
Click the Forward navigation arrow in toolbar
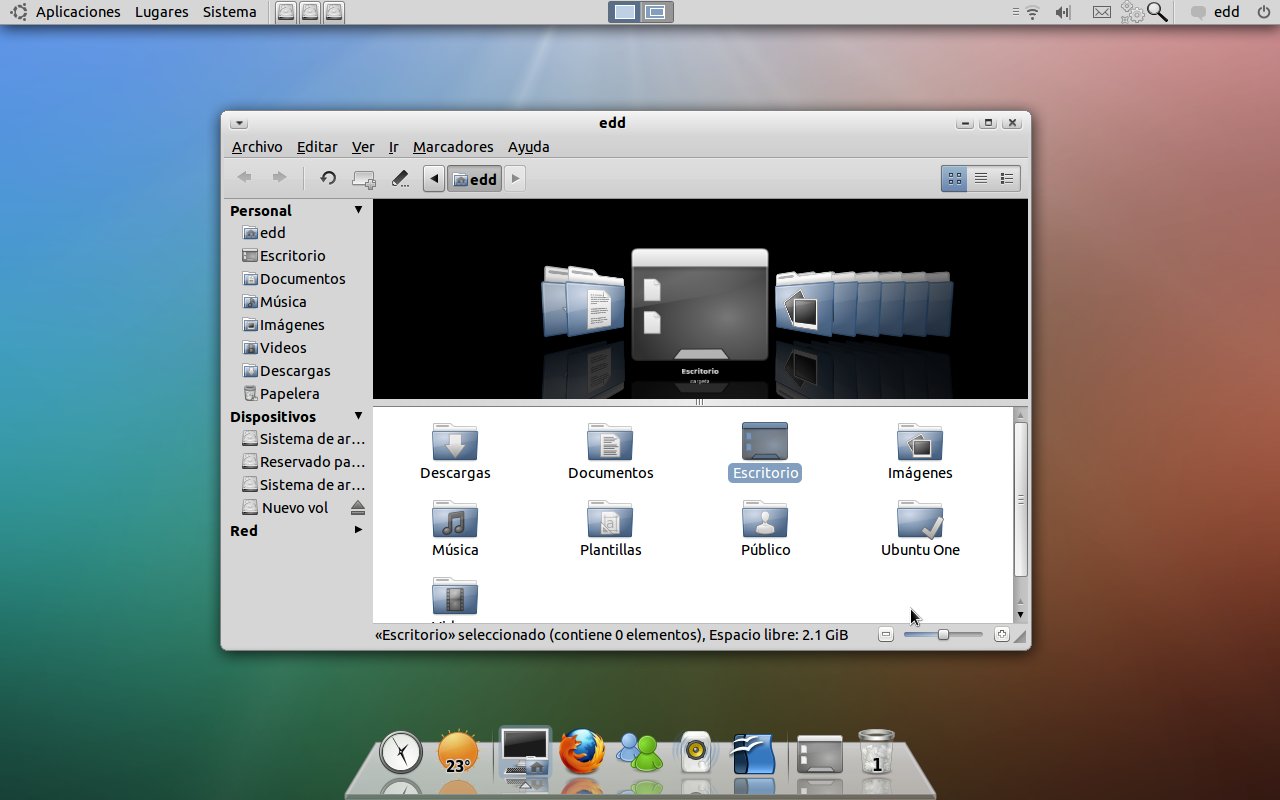click(279, 178)
